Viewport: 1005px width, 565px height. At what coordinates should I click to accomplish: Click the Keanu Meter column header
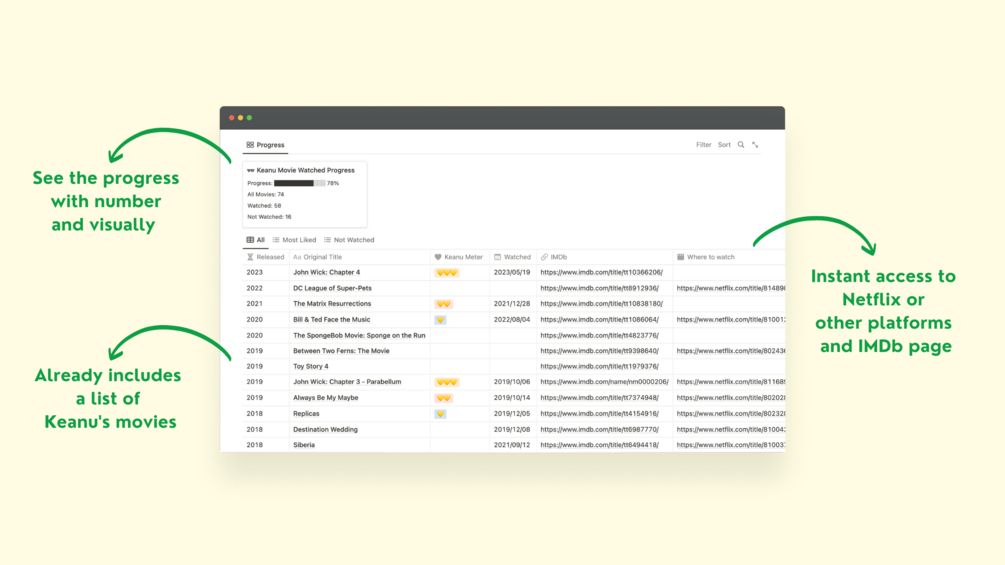point(460,257)
